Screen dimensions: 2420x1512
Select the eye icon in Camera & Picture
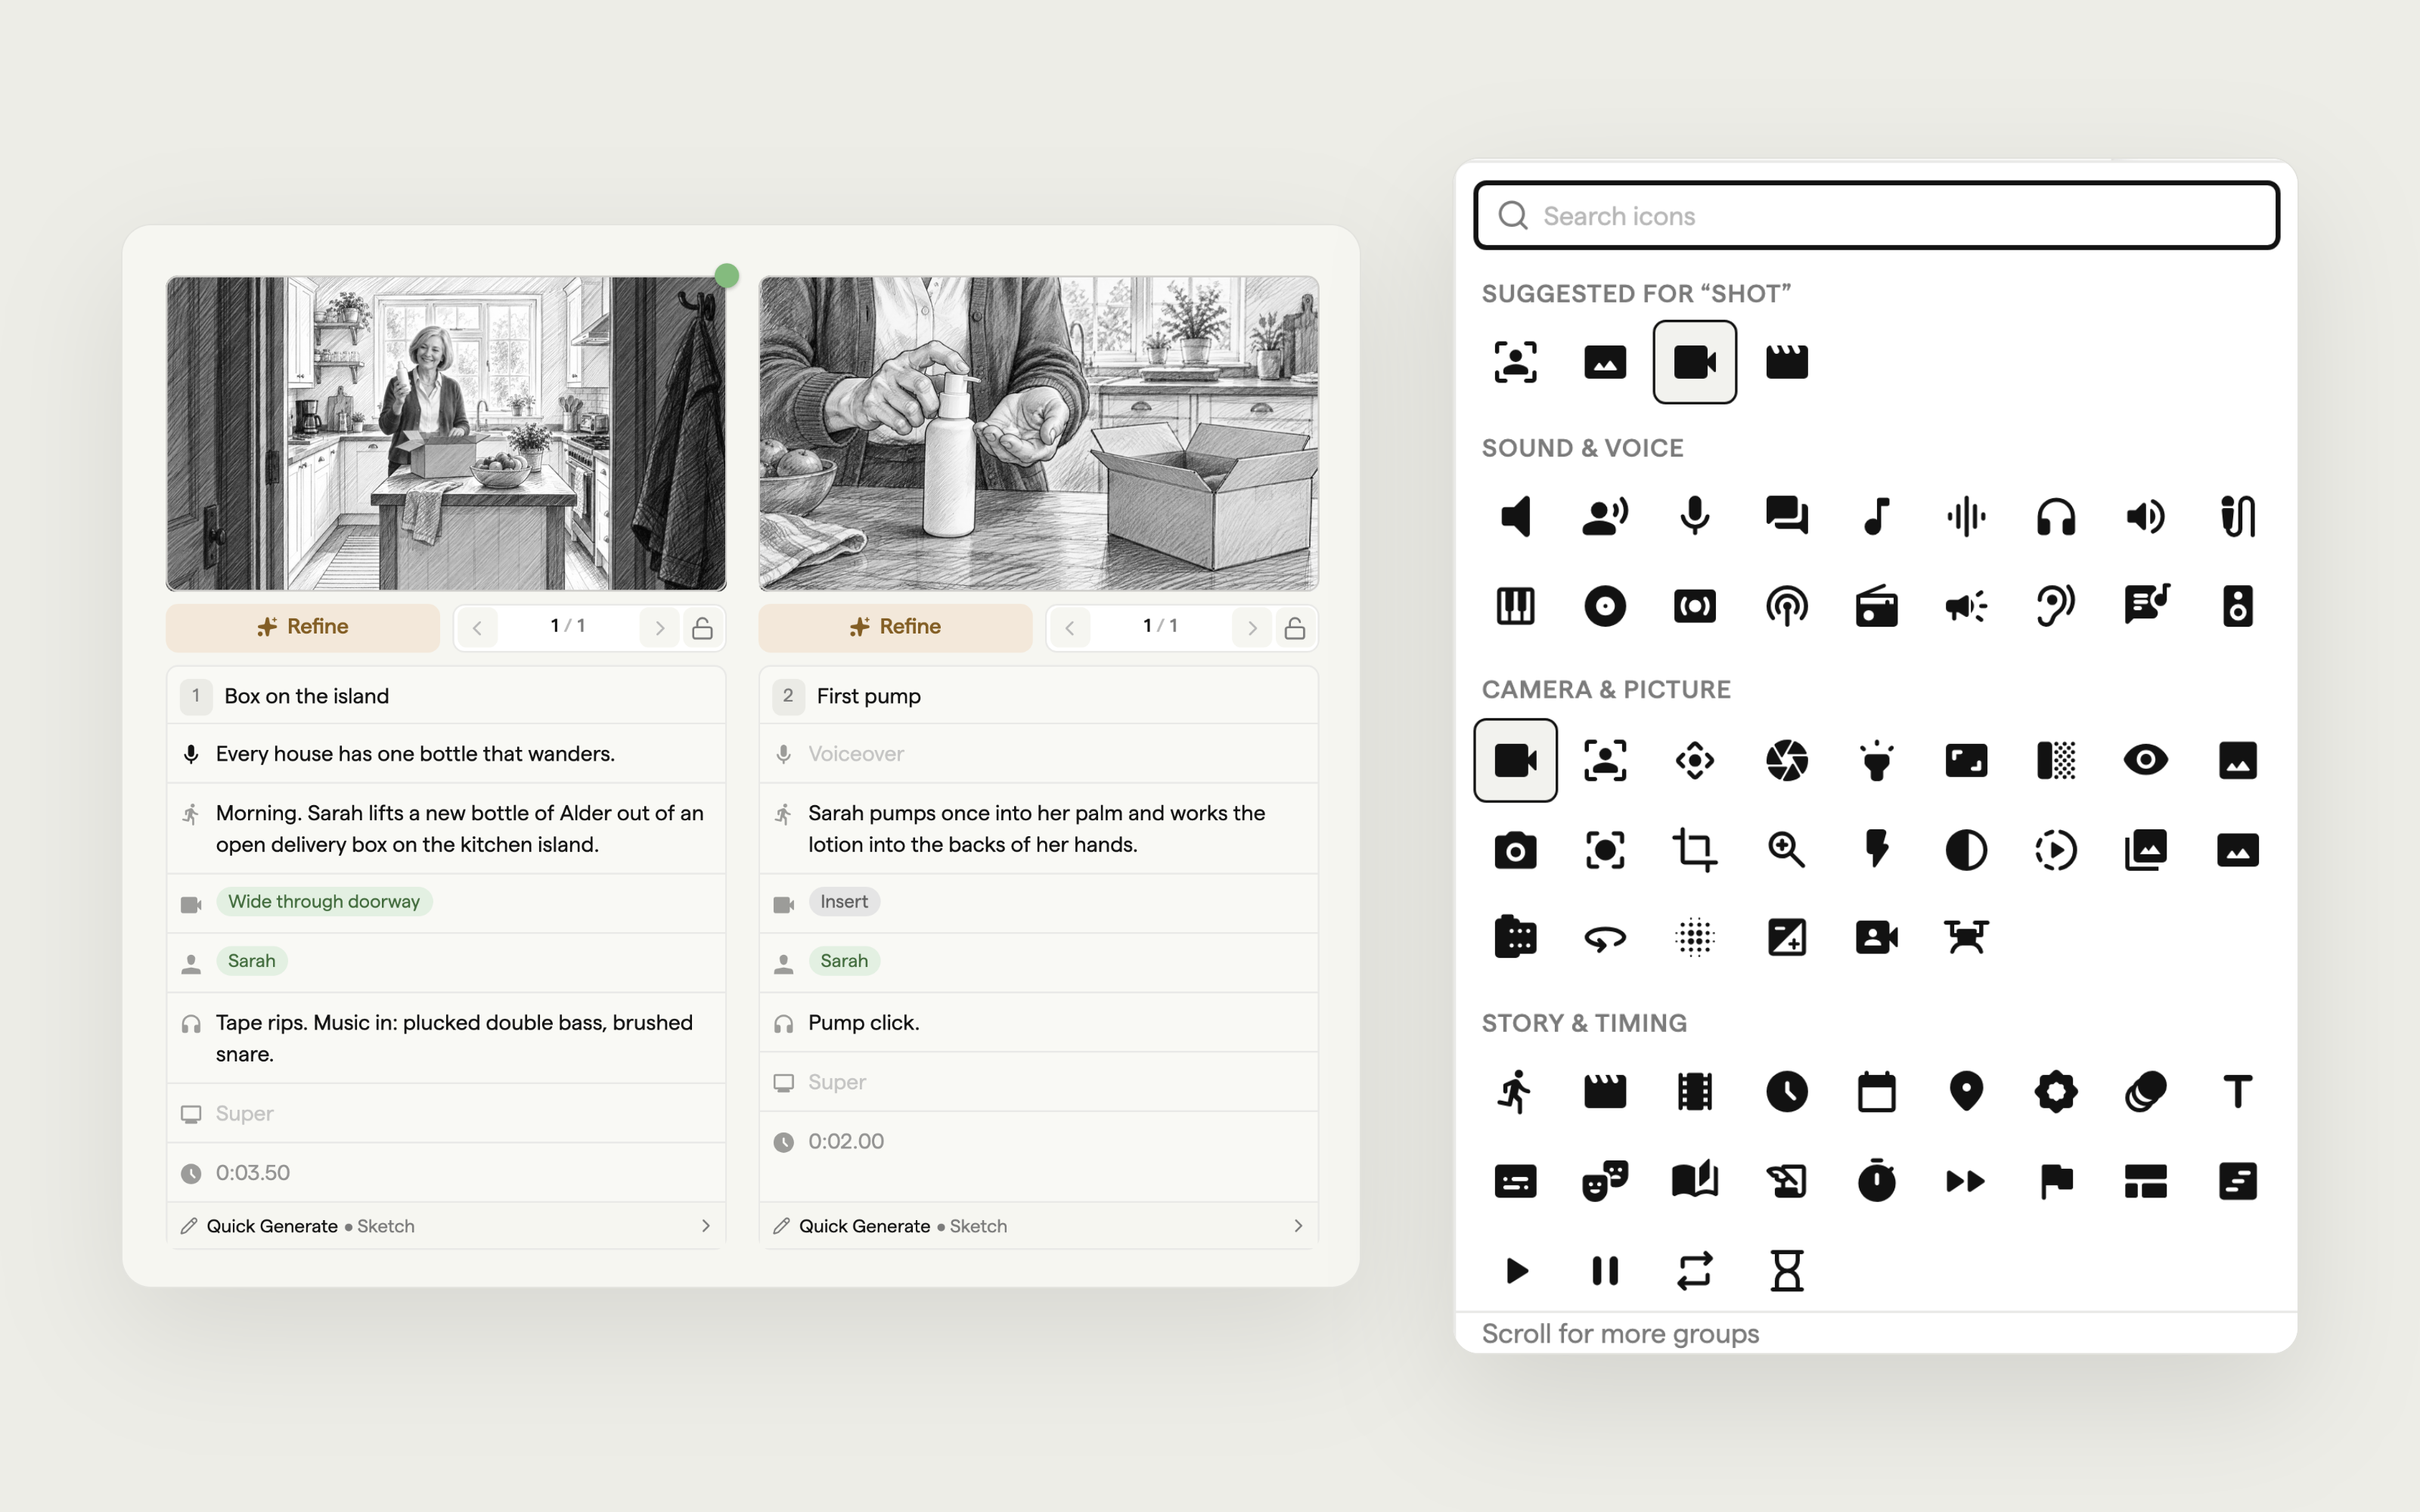[x=2145, y=760]
